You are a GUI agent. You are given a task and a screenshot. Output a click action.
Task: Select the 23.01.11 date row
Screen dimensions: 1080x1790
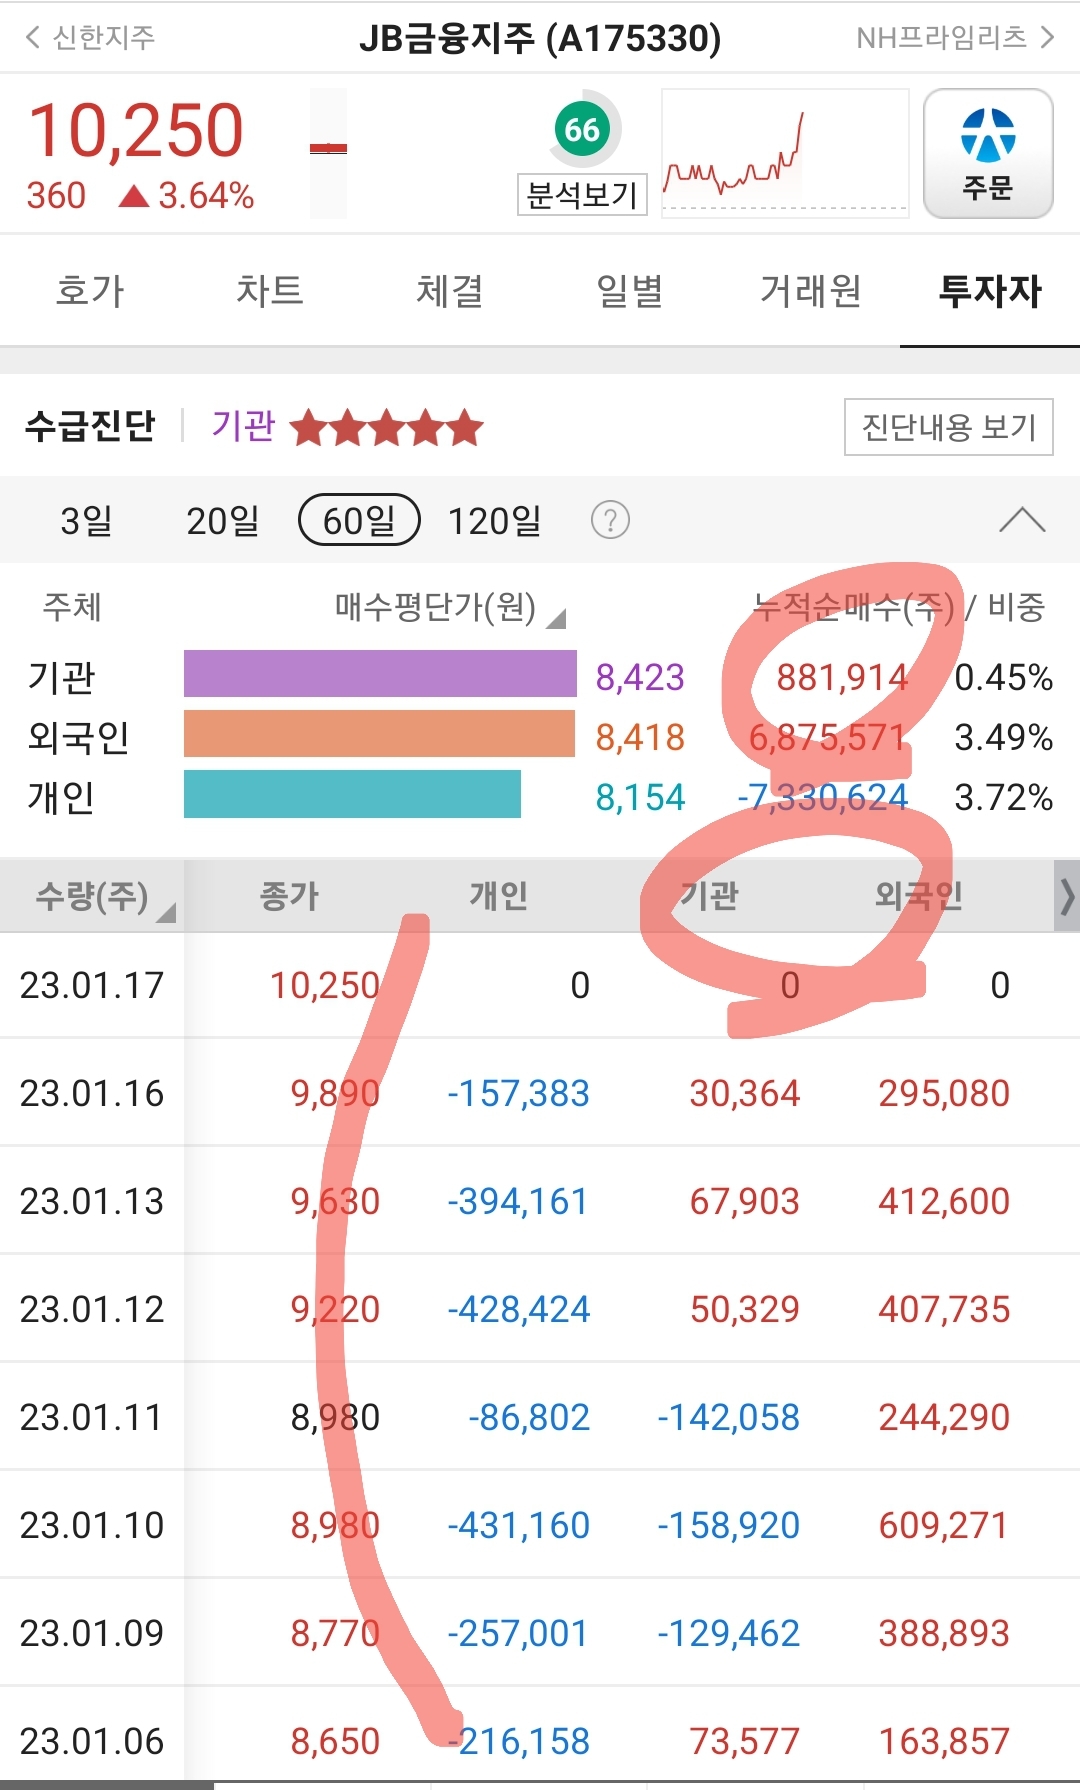coord(540,1417)
